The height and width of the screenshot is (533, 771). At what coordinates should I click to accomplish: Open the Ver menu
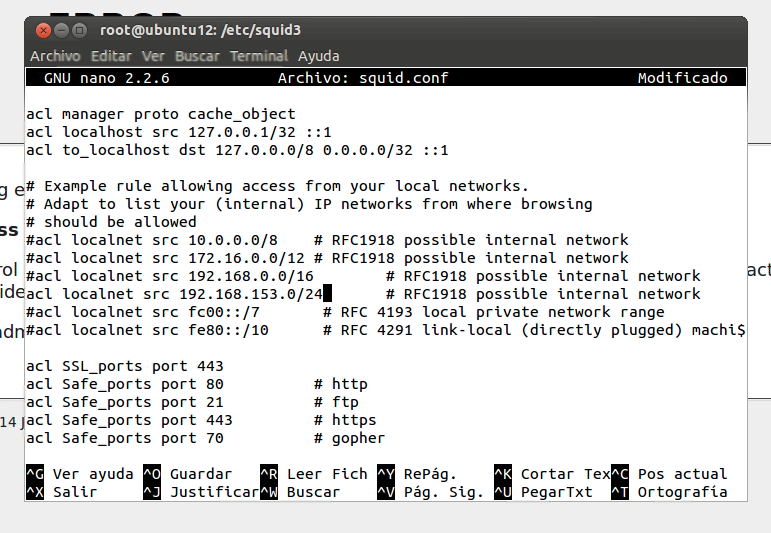coord(153,56)
